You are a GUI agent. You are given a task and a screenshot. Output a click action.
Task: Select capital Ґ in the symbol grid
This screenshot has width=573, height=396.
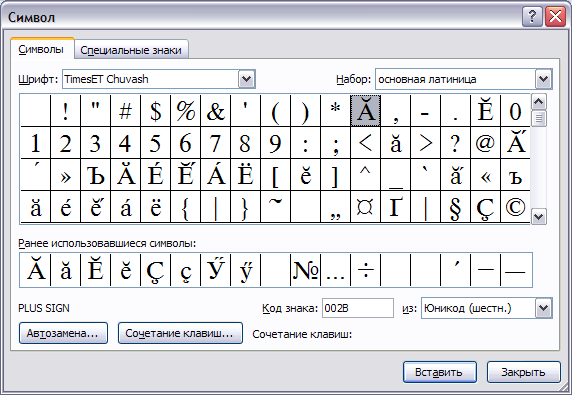click(395, 206)
